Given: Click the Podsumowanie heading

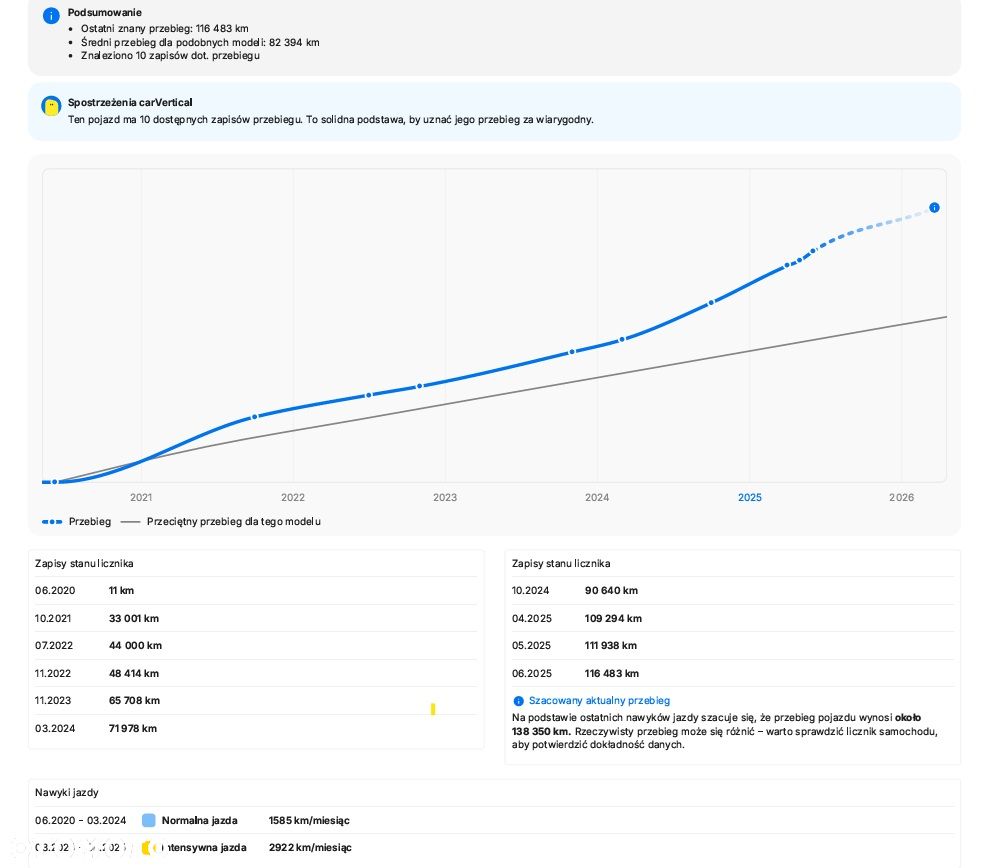Looking at the screenshot, I should 105,13.
